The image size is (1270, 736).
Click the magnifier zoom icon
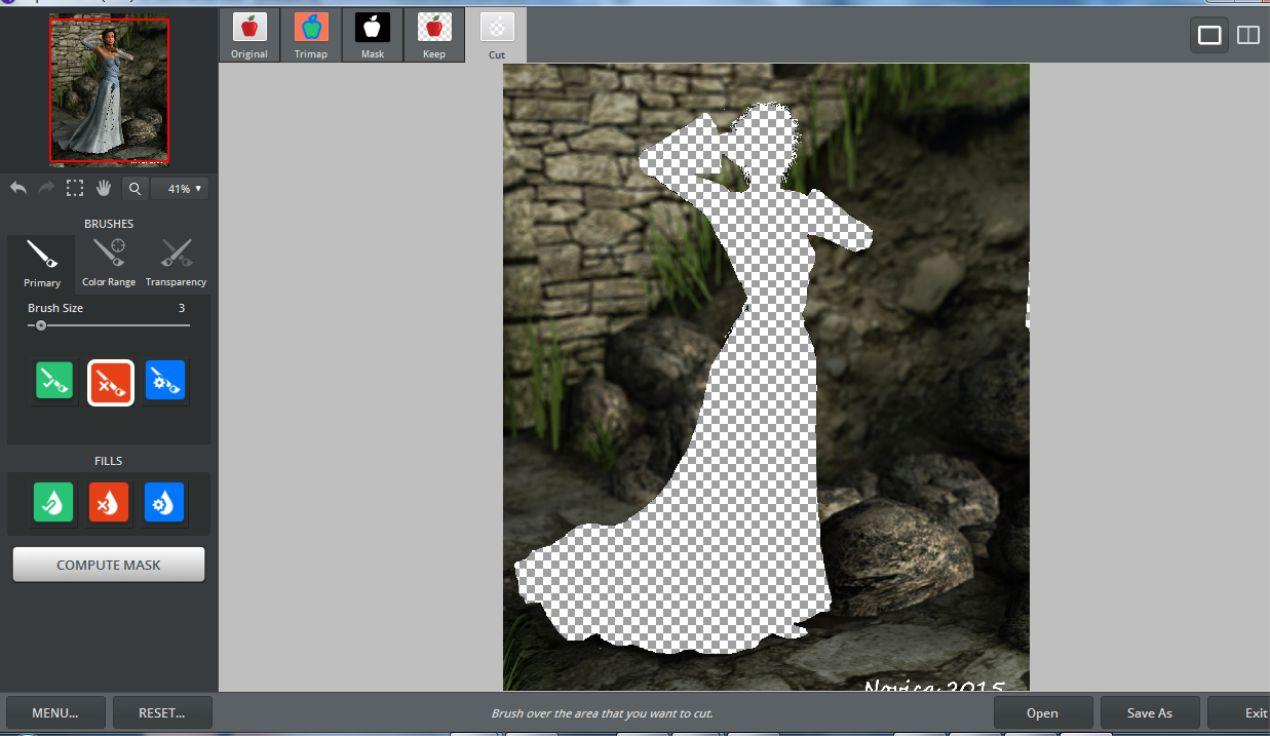coord(135,188)
